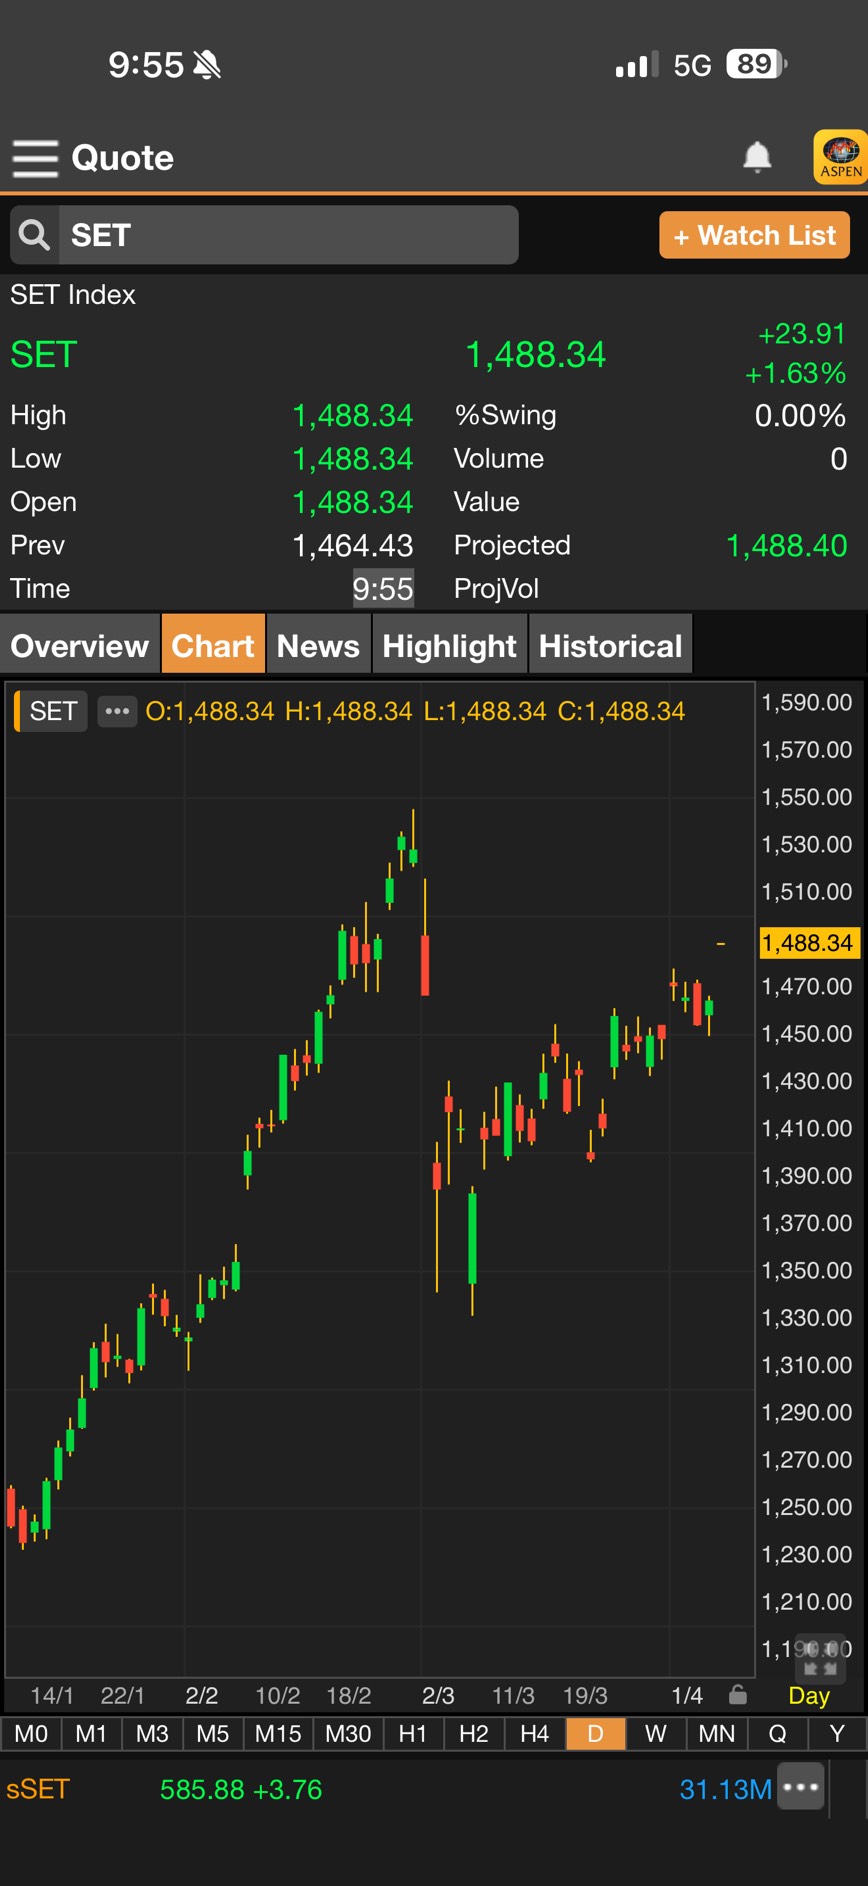Open chart options ellipsis beside SET label
868x1886 pixels.
117,711
